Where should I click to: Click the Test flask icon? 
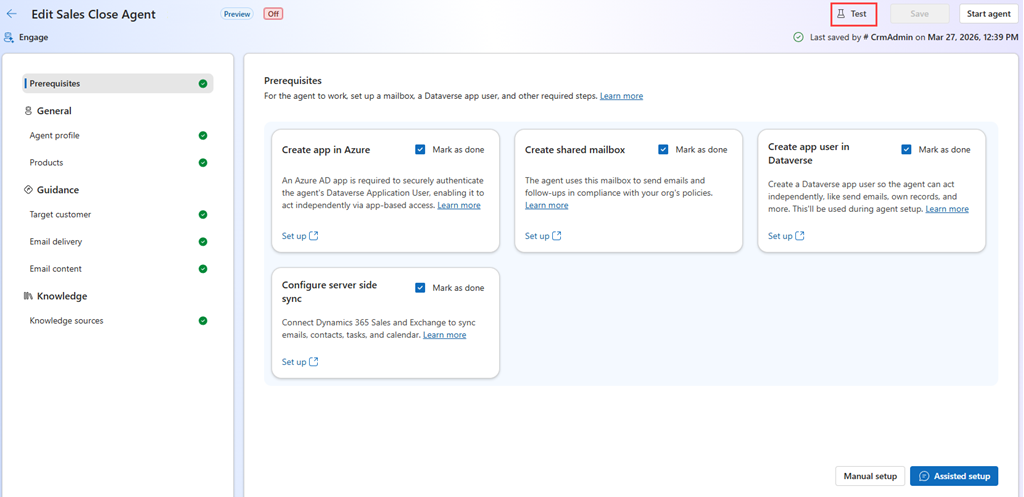tap(841, 14)
